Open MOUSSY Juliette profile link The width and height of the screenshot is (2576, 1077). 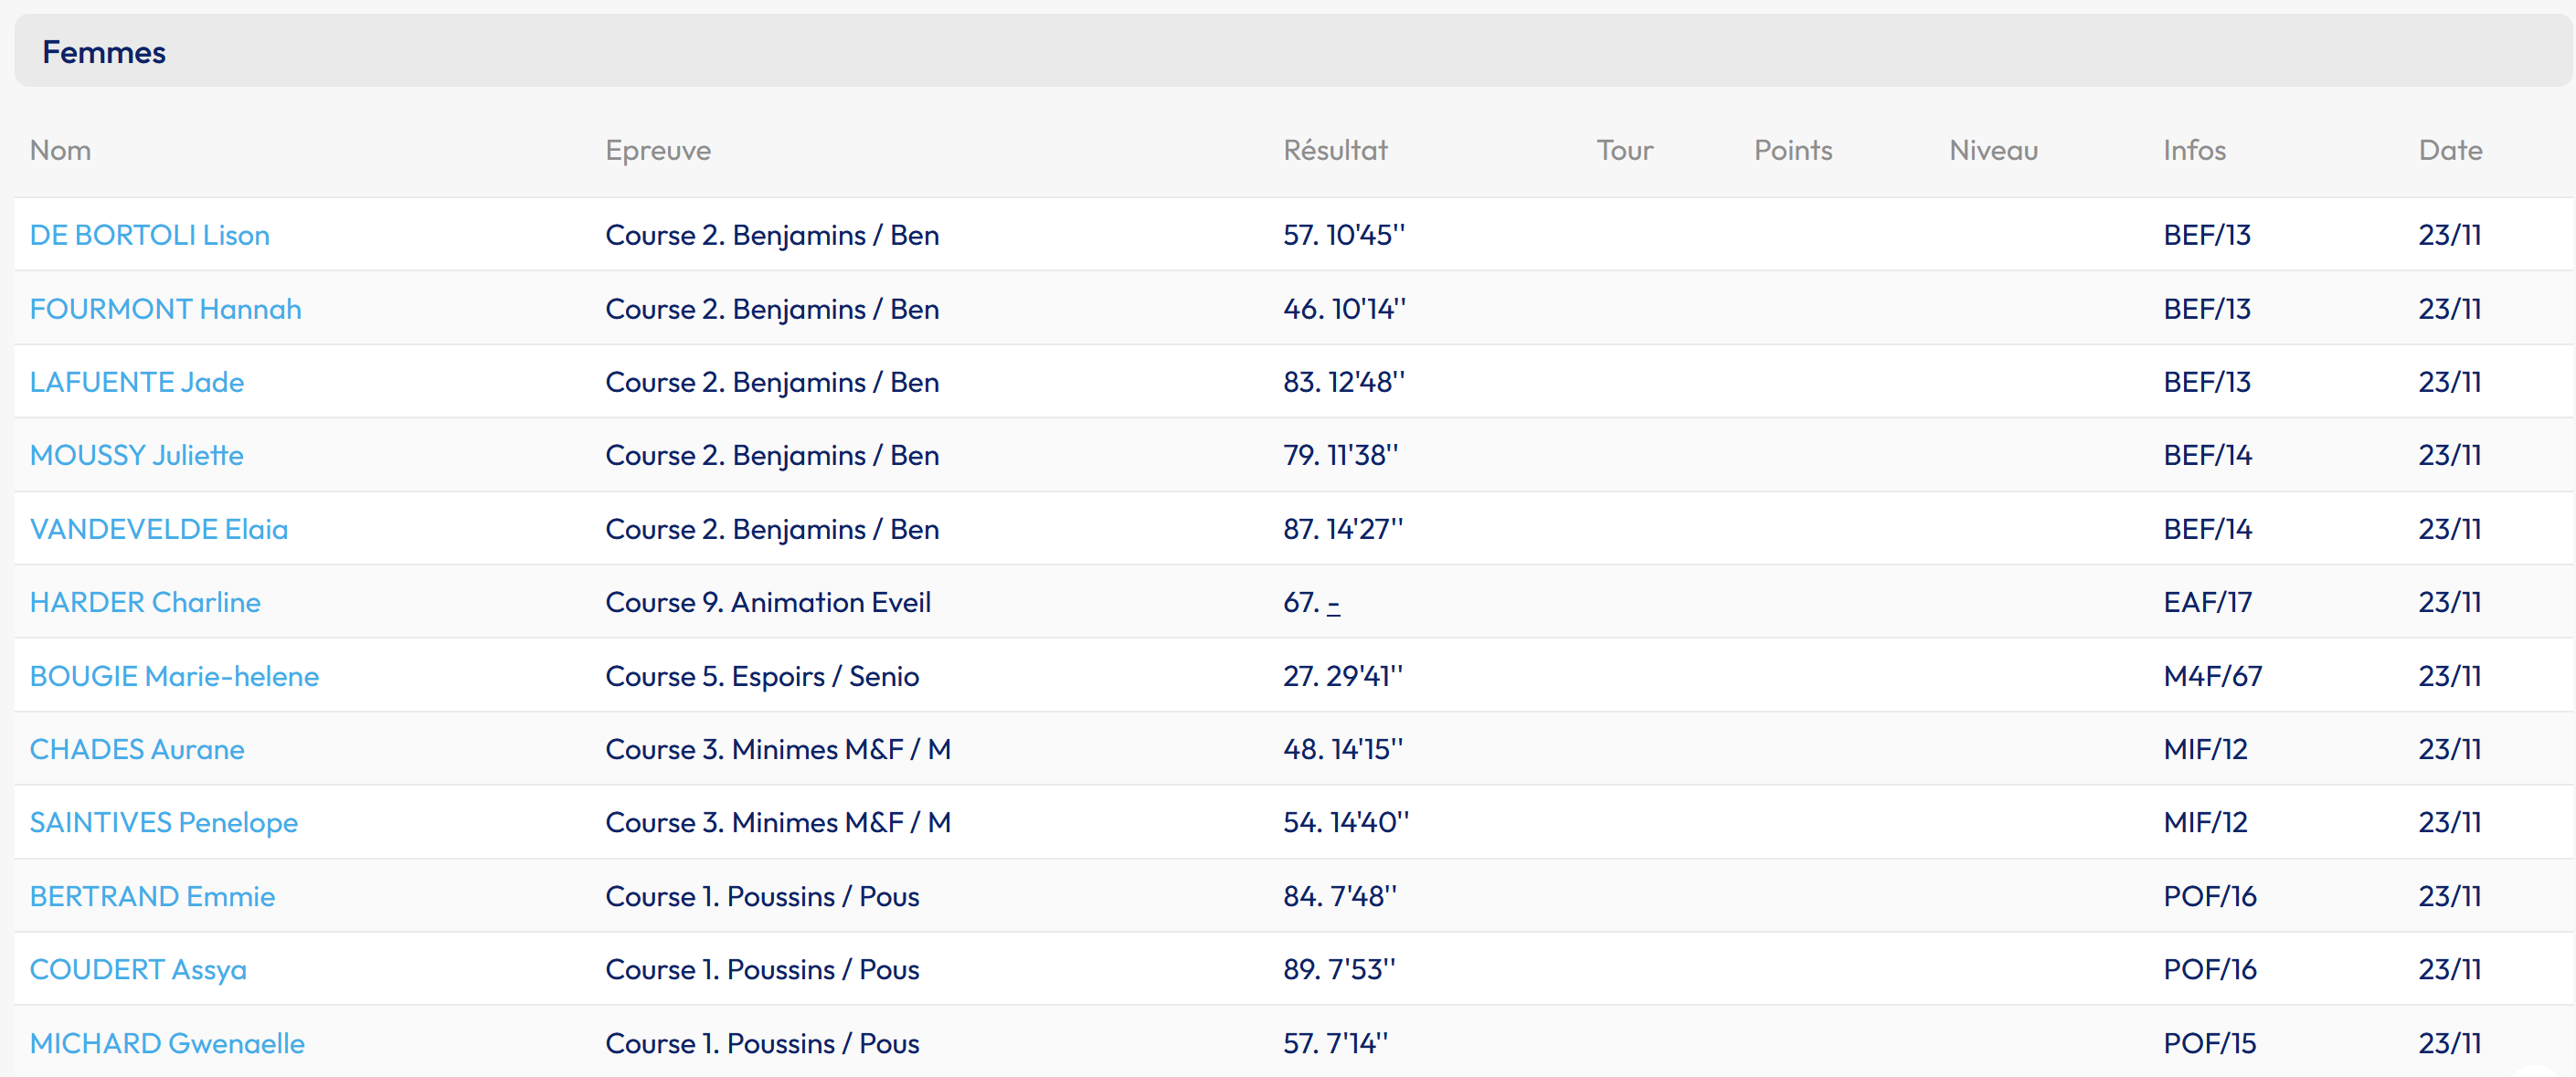pyautogui.click(x=136, y=455)
